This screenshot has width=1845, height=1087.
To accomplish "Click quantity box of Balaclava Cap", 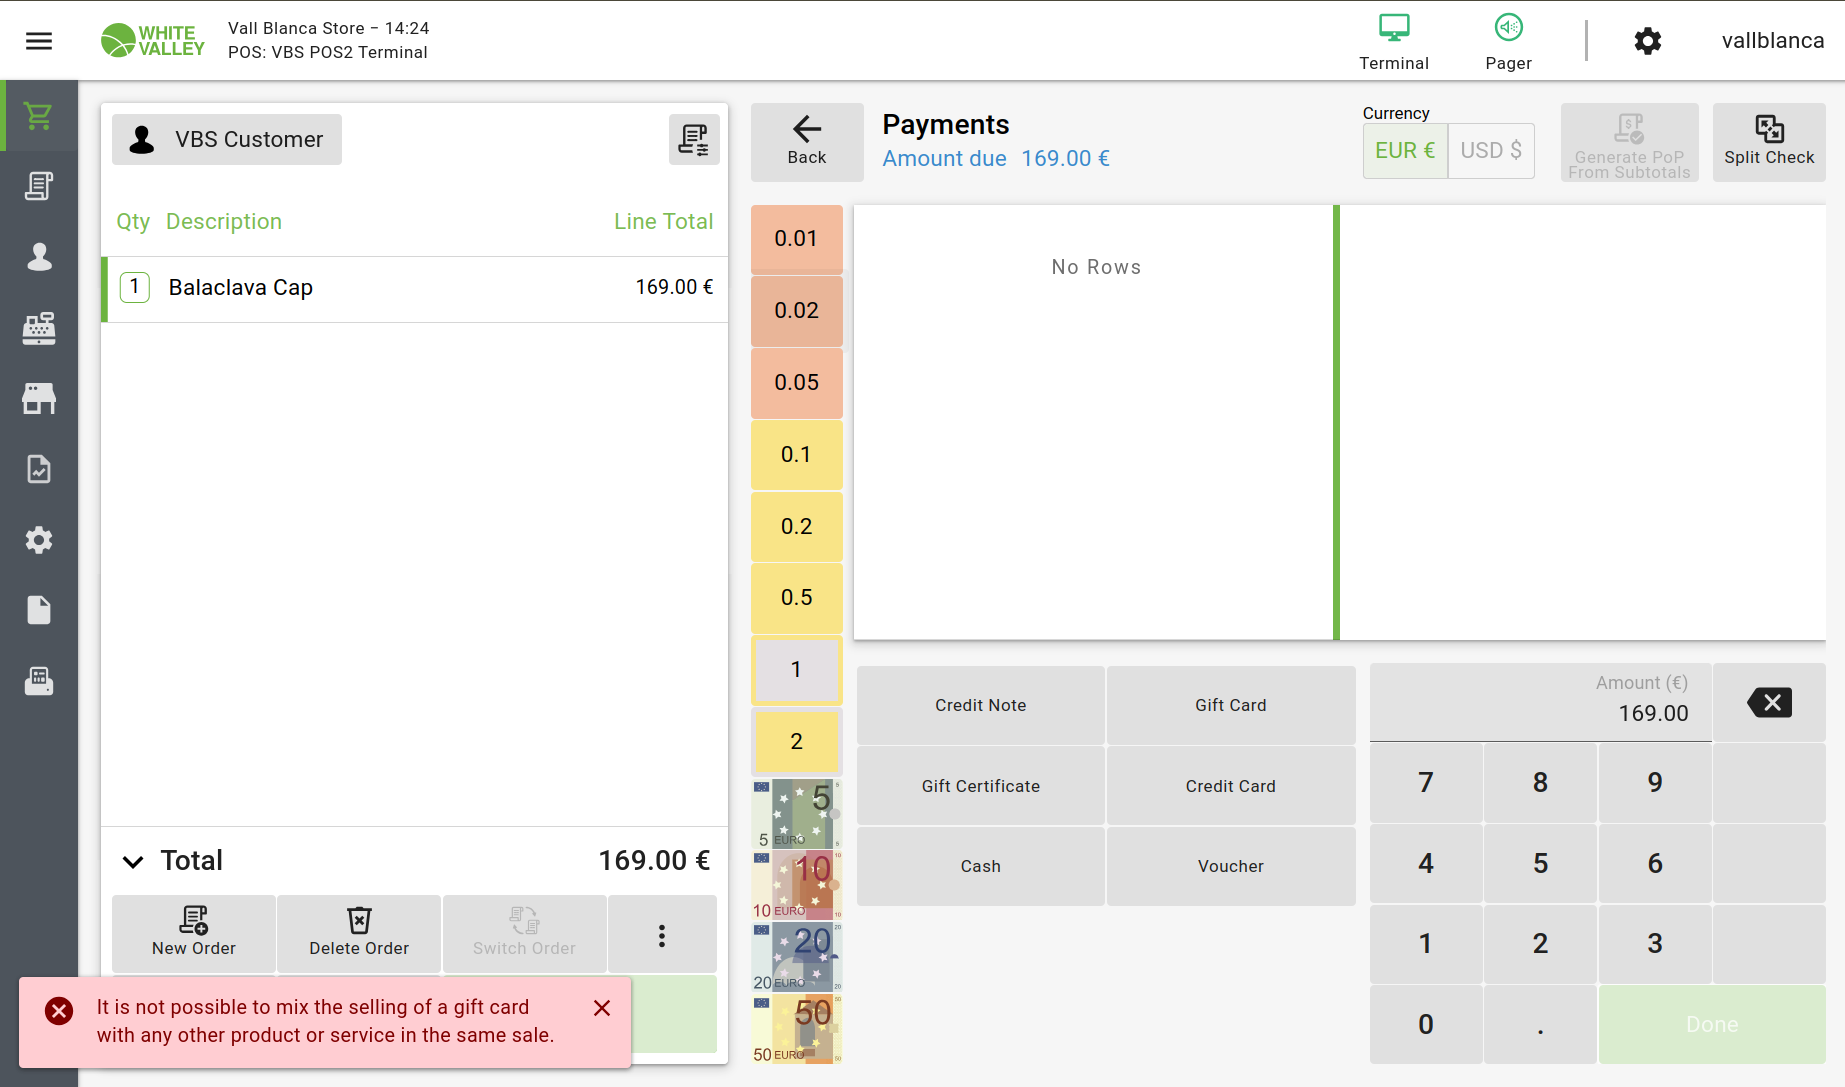I will coord(135,287).
